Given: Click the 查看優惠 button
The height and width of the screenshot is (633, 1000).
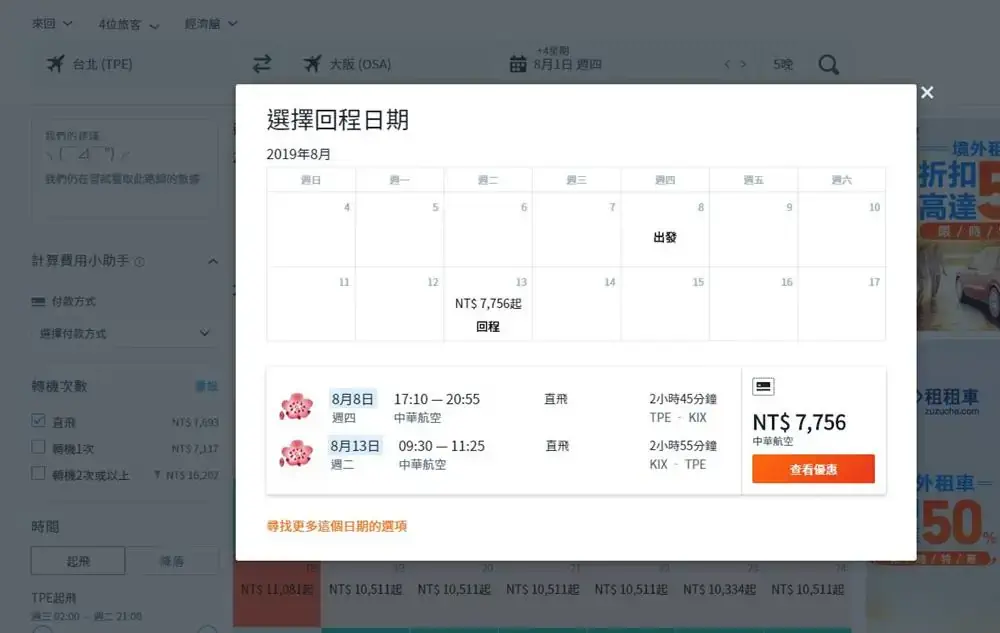Looking at the screenshot, I should click(813, 469).
